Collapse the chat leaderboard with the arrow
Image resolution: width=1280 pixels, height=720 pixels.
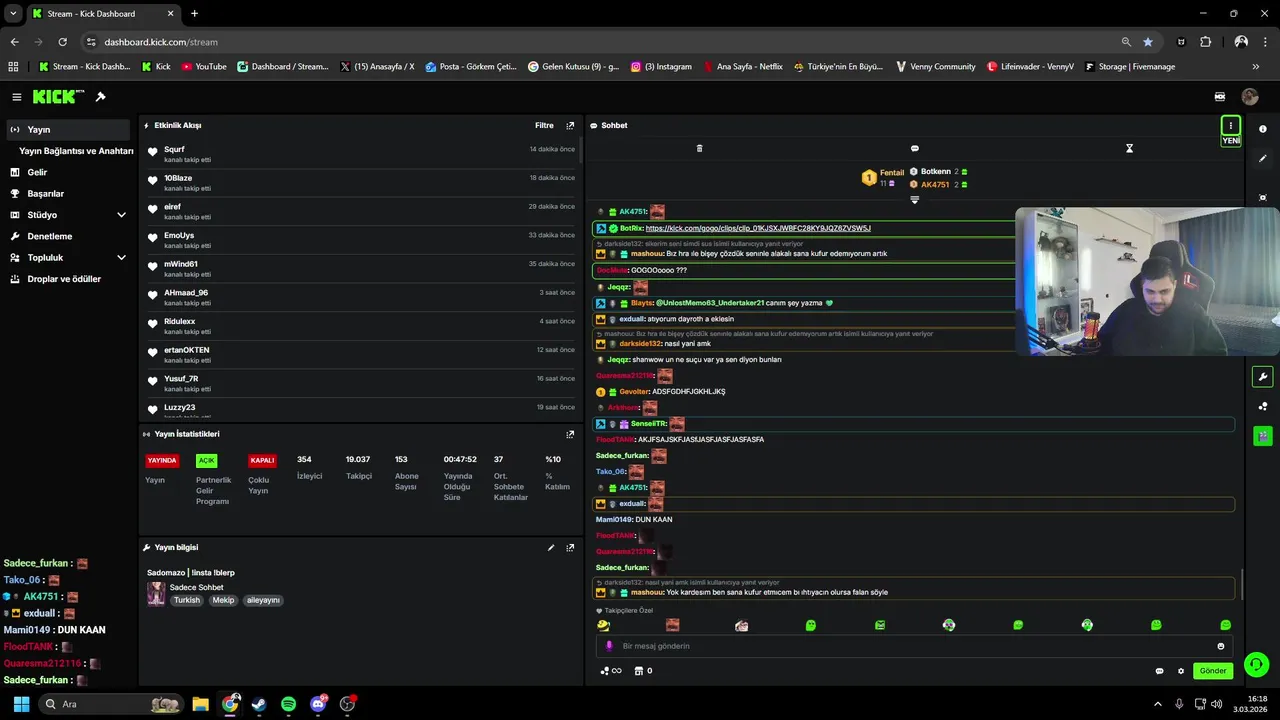click(x=915, y=200)
